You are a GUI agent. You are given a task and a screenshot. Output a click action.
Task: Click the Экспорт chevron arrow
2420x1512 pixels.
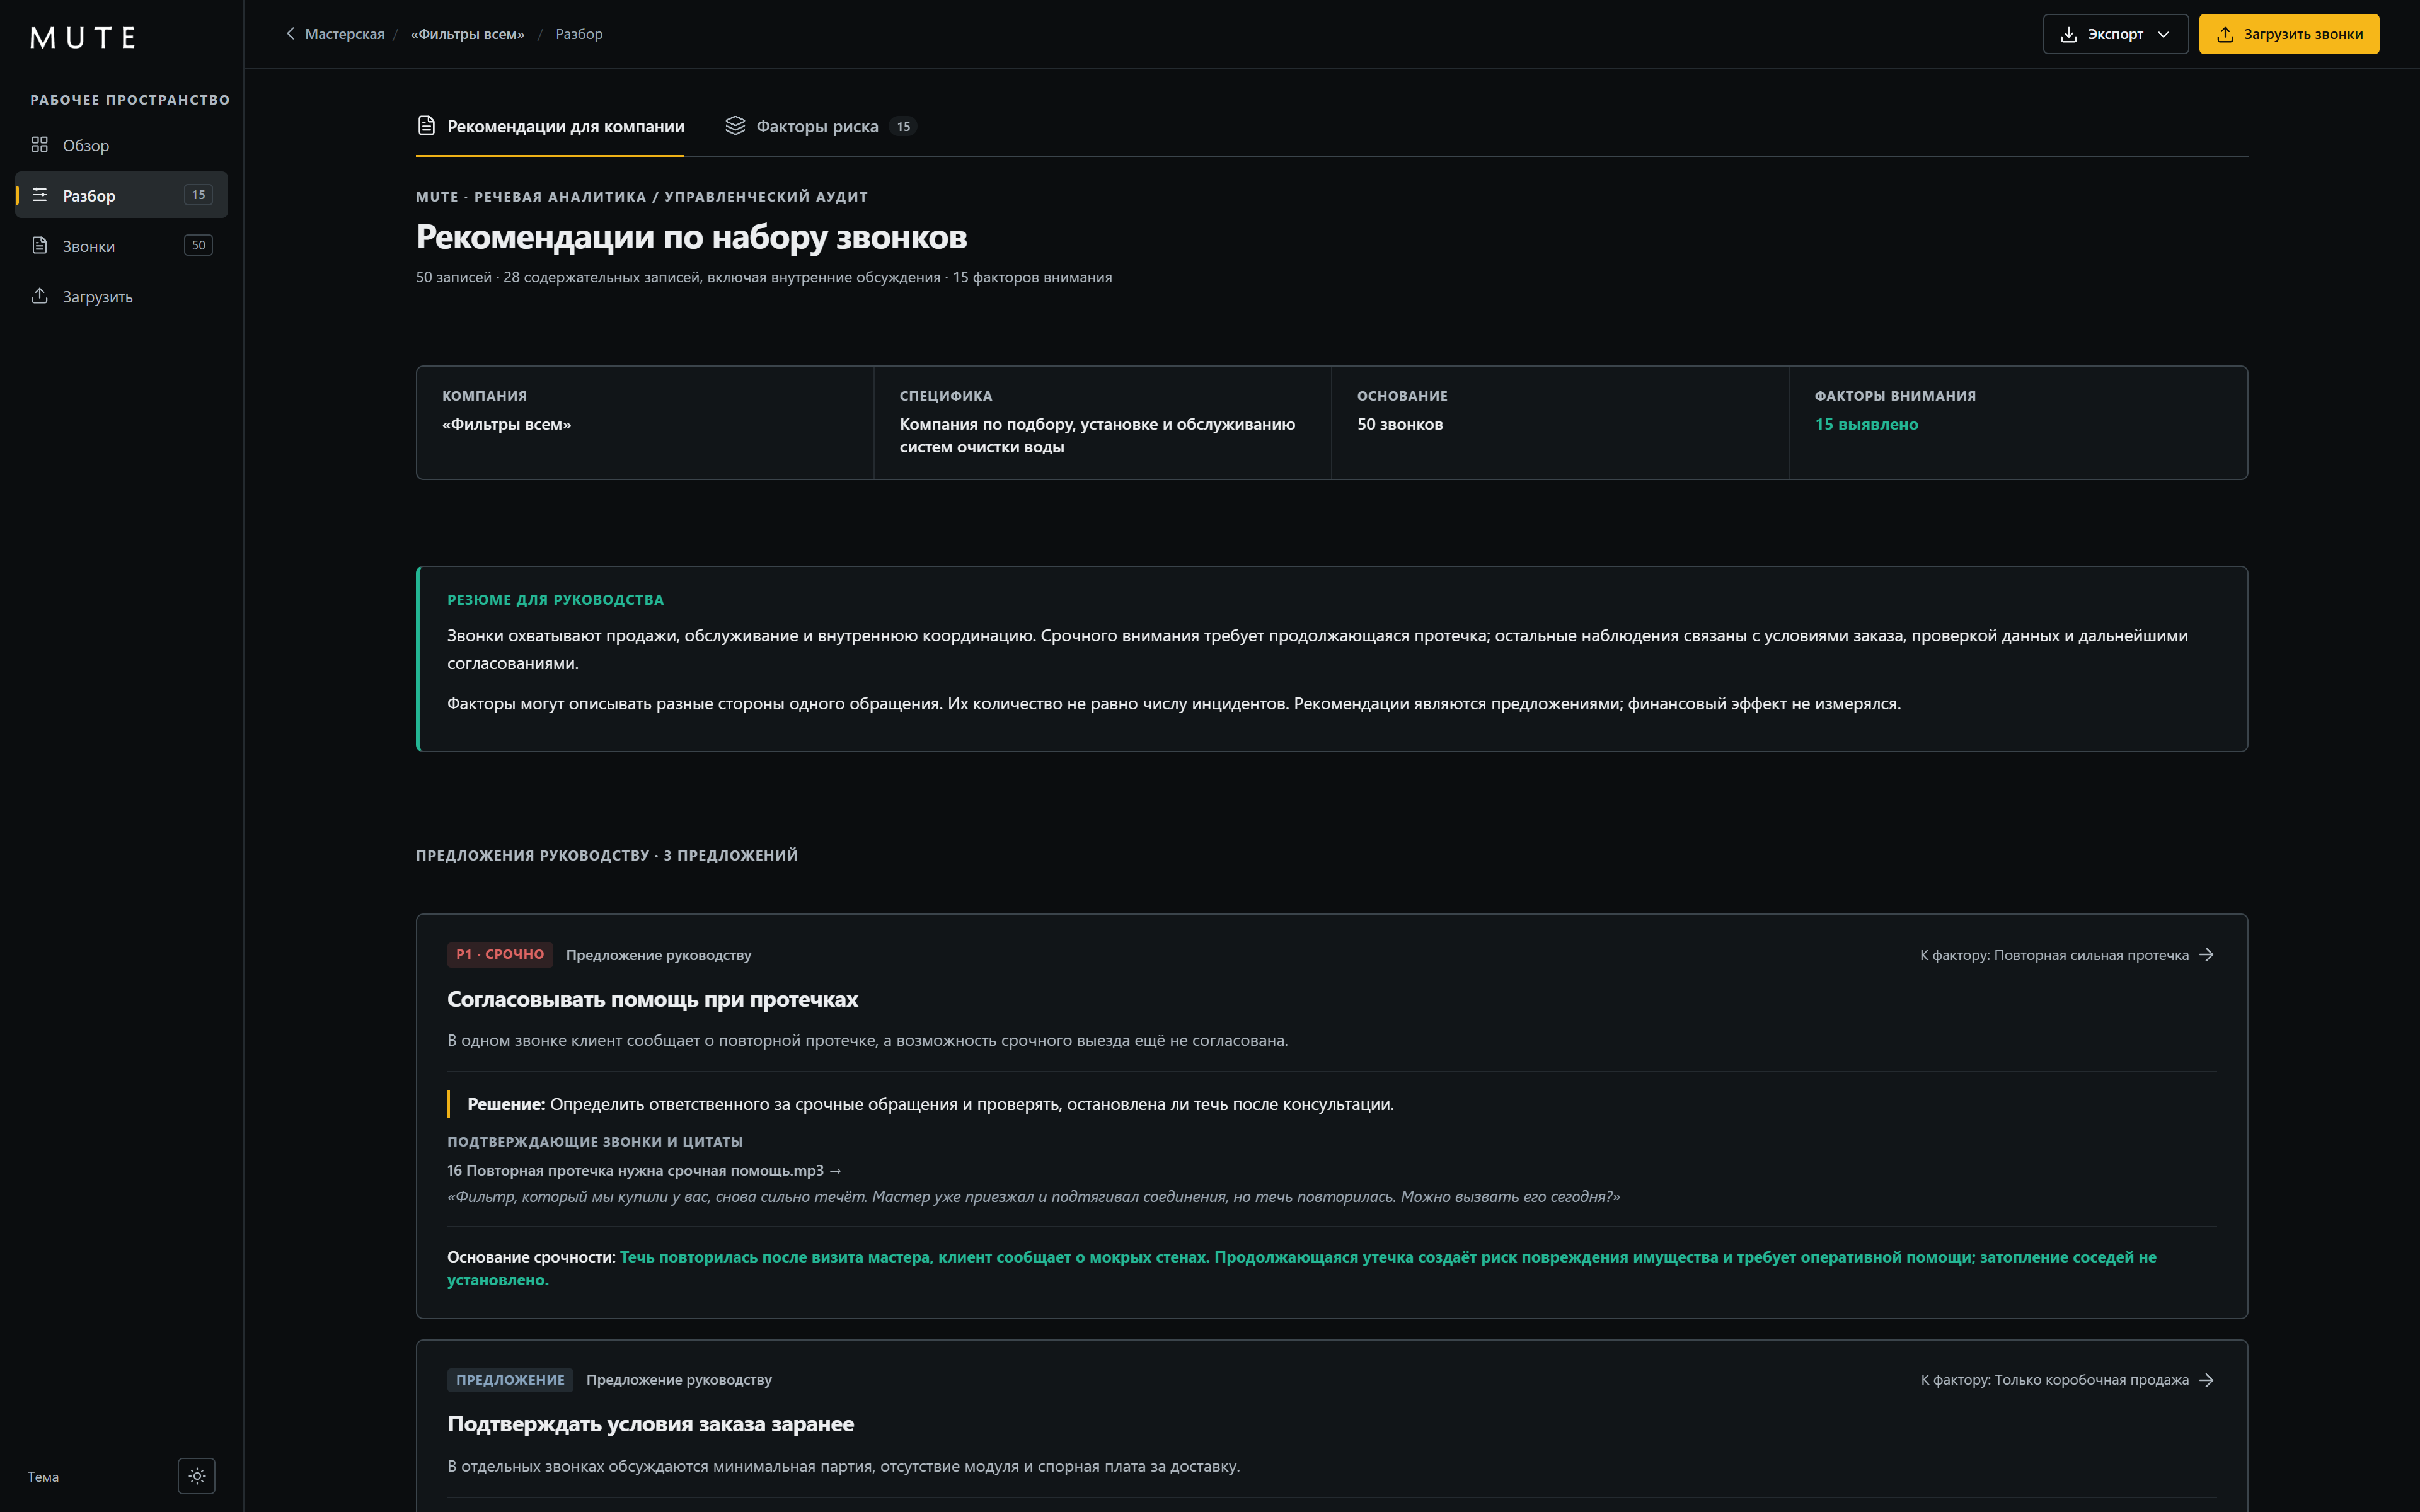pyautogui.click(x=2163, y=34)
